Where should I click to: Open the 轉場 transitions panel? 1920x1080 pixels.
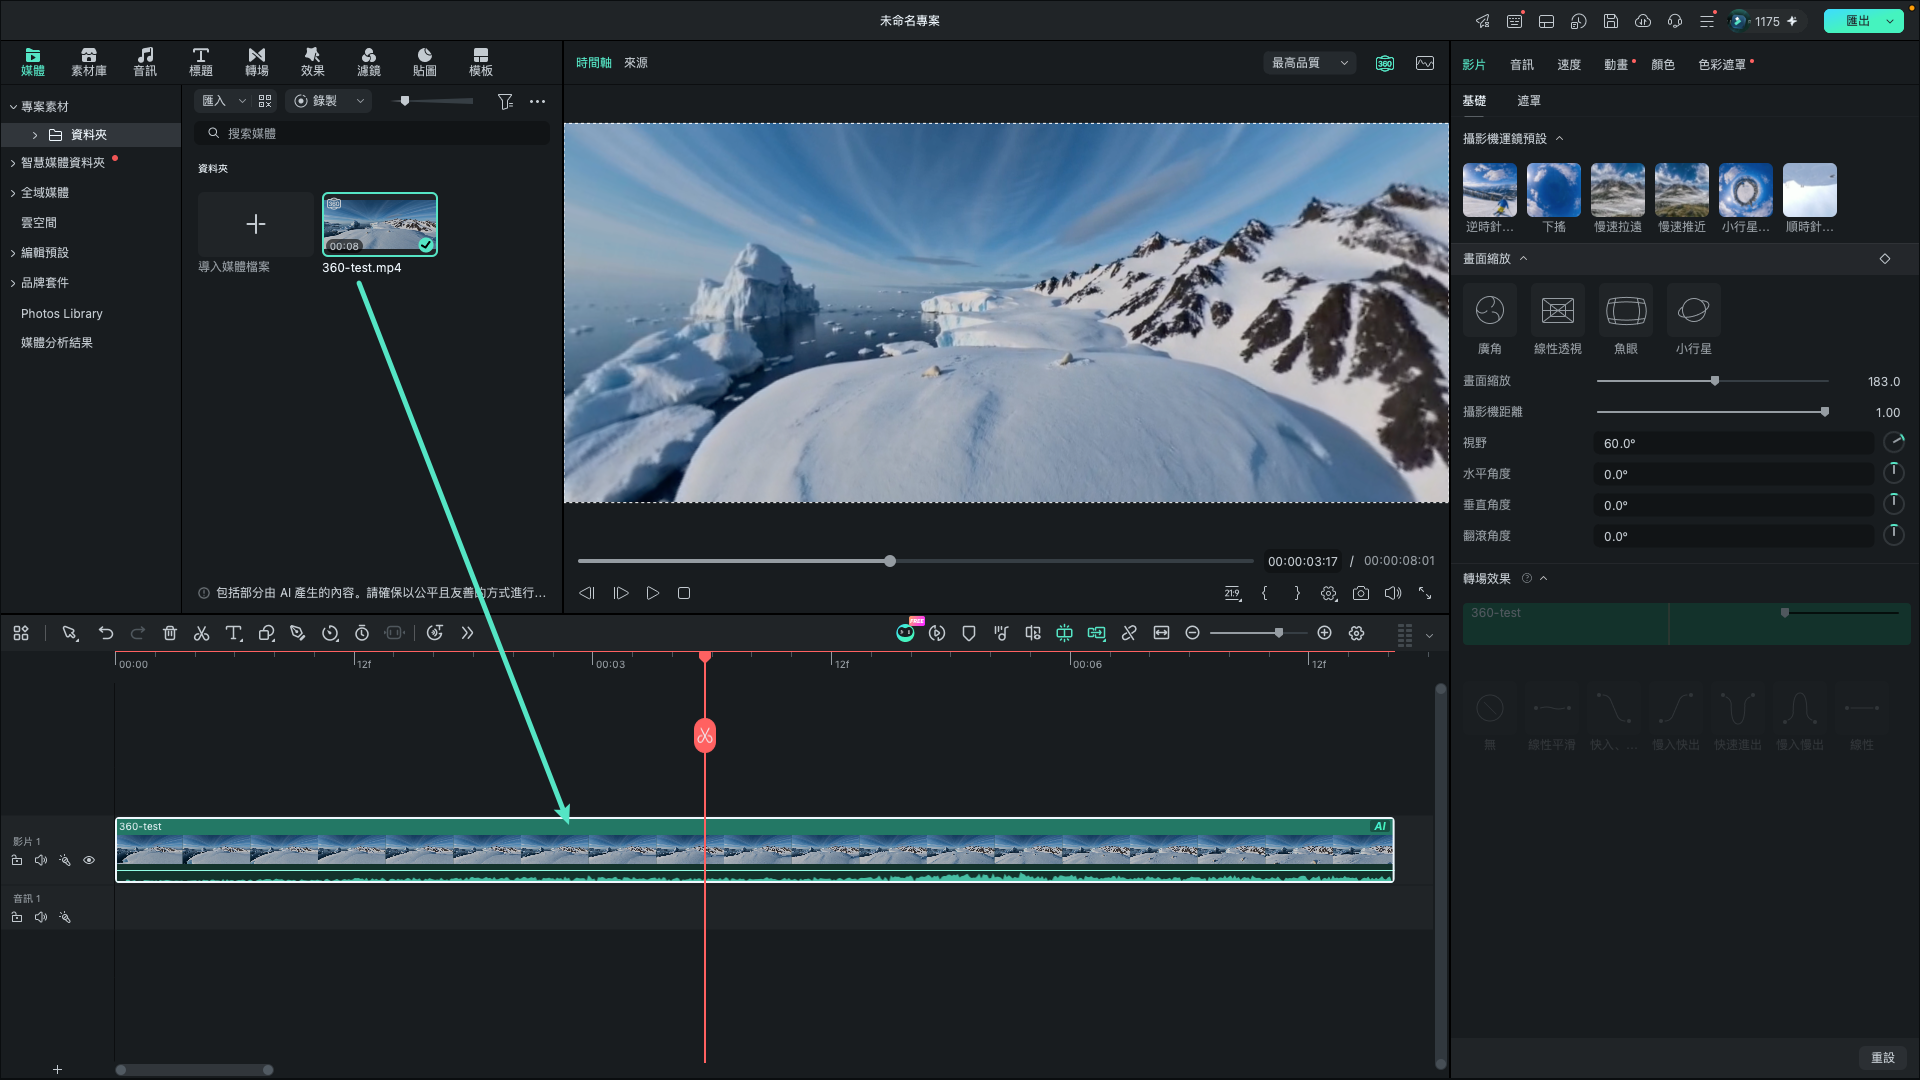pos(257,62)
